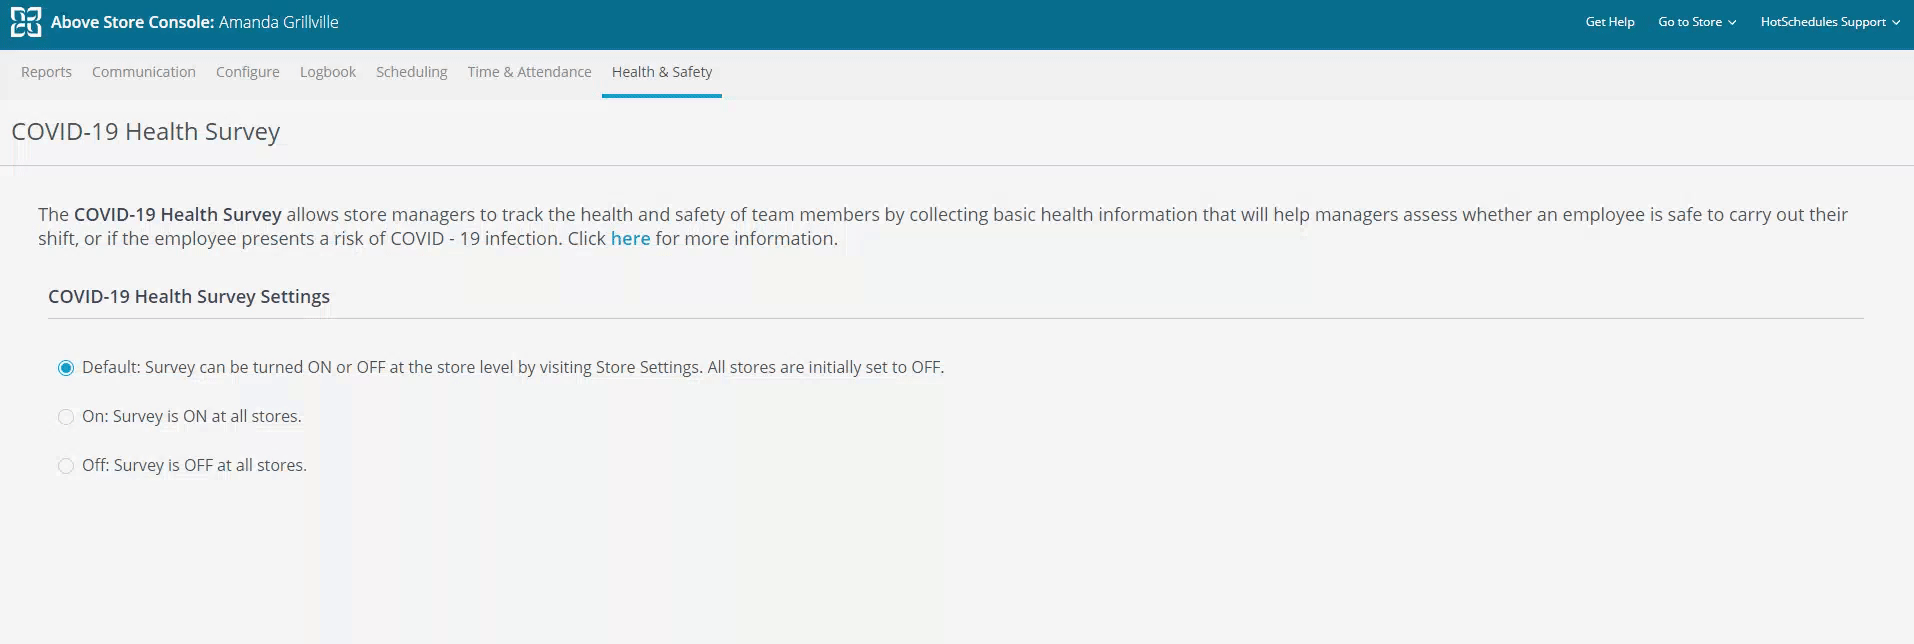Viewport: 1914px width, 644px height.
Task: Expand the Go to Store dropdown
Action: [1696, 22]
